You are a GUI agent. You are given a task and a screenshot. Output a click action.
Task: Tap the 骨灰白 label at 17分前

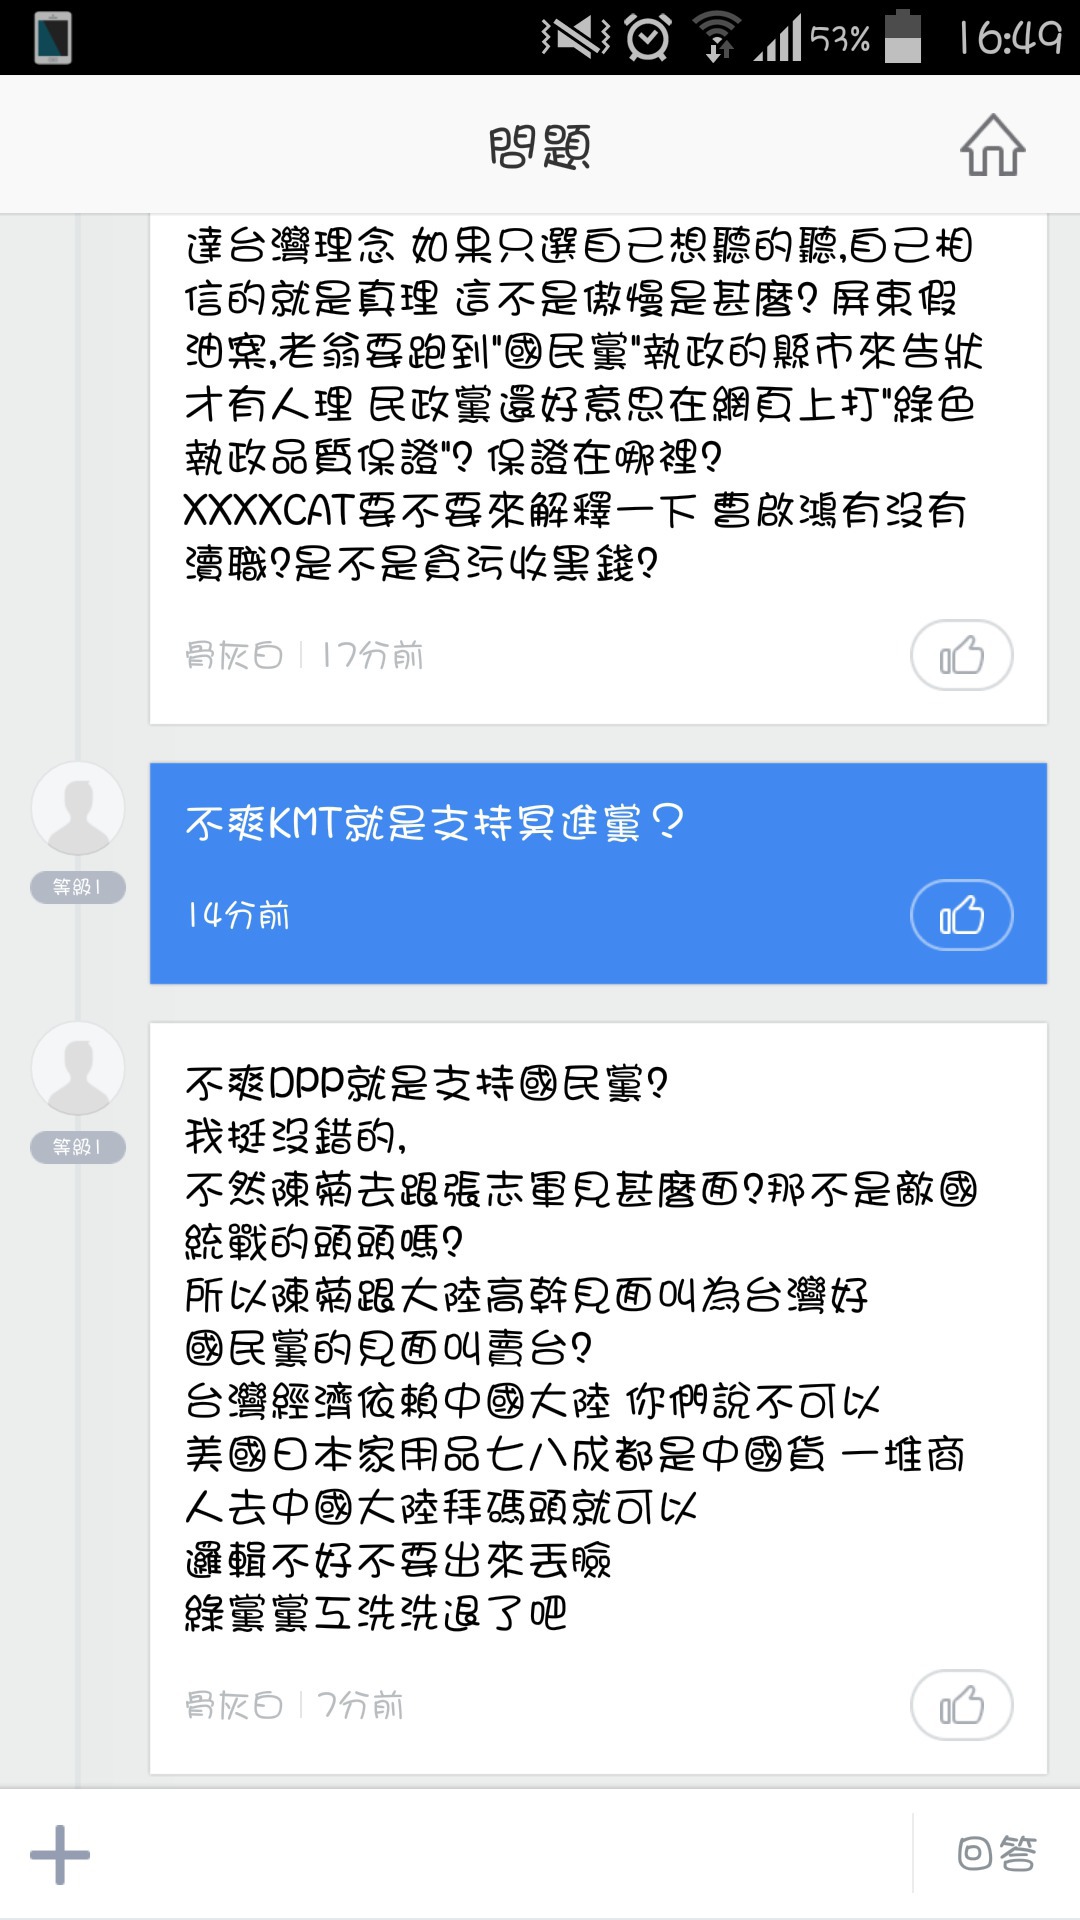coord(234,656)
